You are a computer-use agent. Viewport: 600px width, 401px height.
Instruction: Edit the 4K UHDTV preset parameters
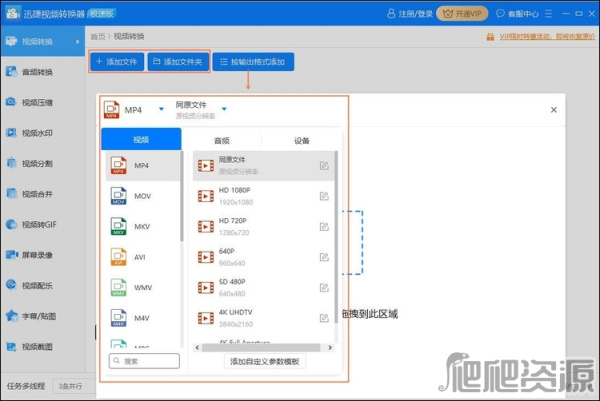324,318
